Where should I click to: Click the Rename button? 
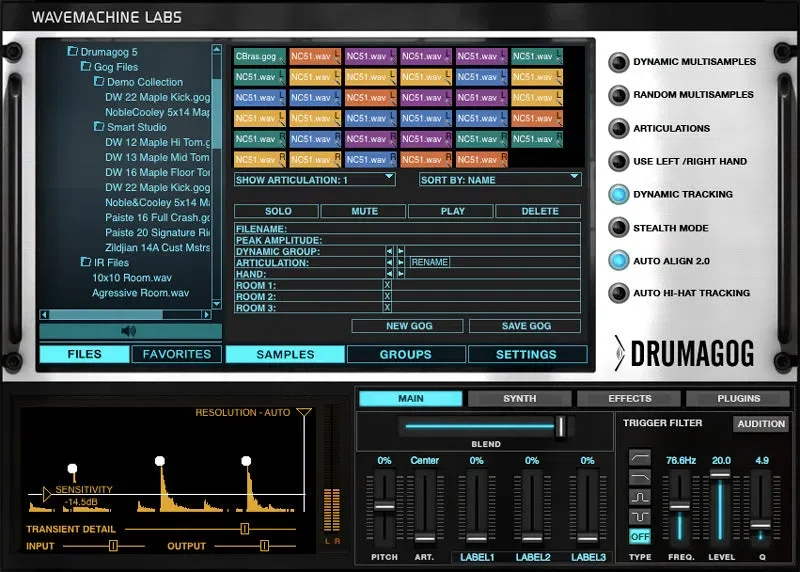tap(430, 262)
